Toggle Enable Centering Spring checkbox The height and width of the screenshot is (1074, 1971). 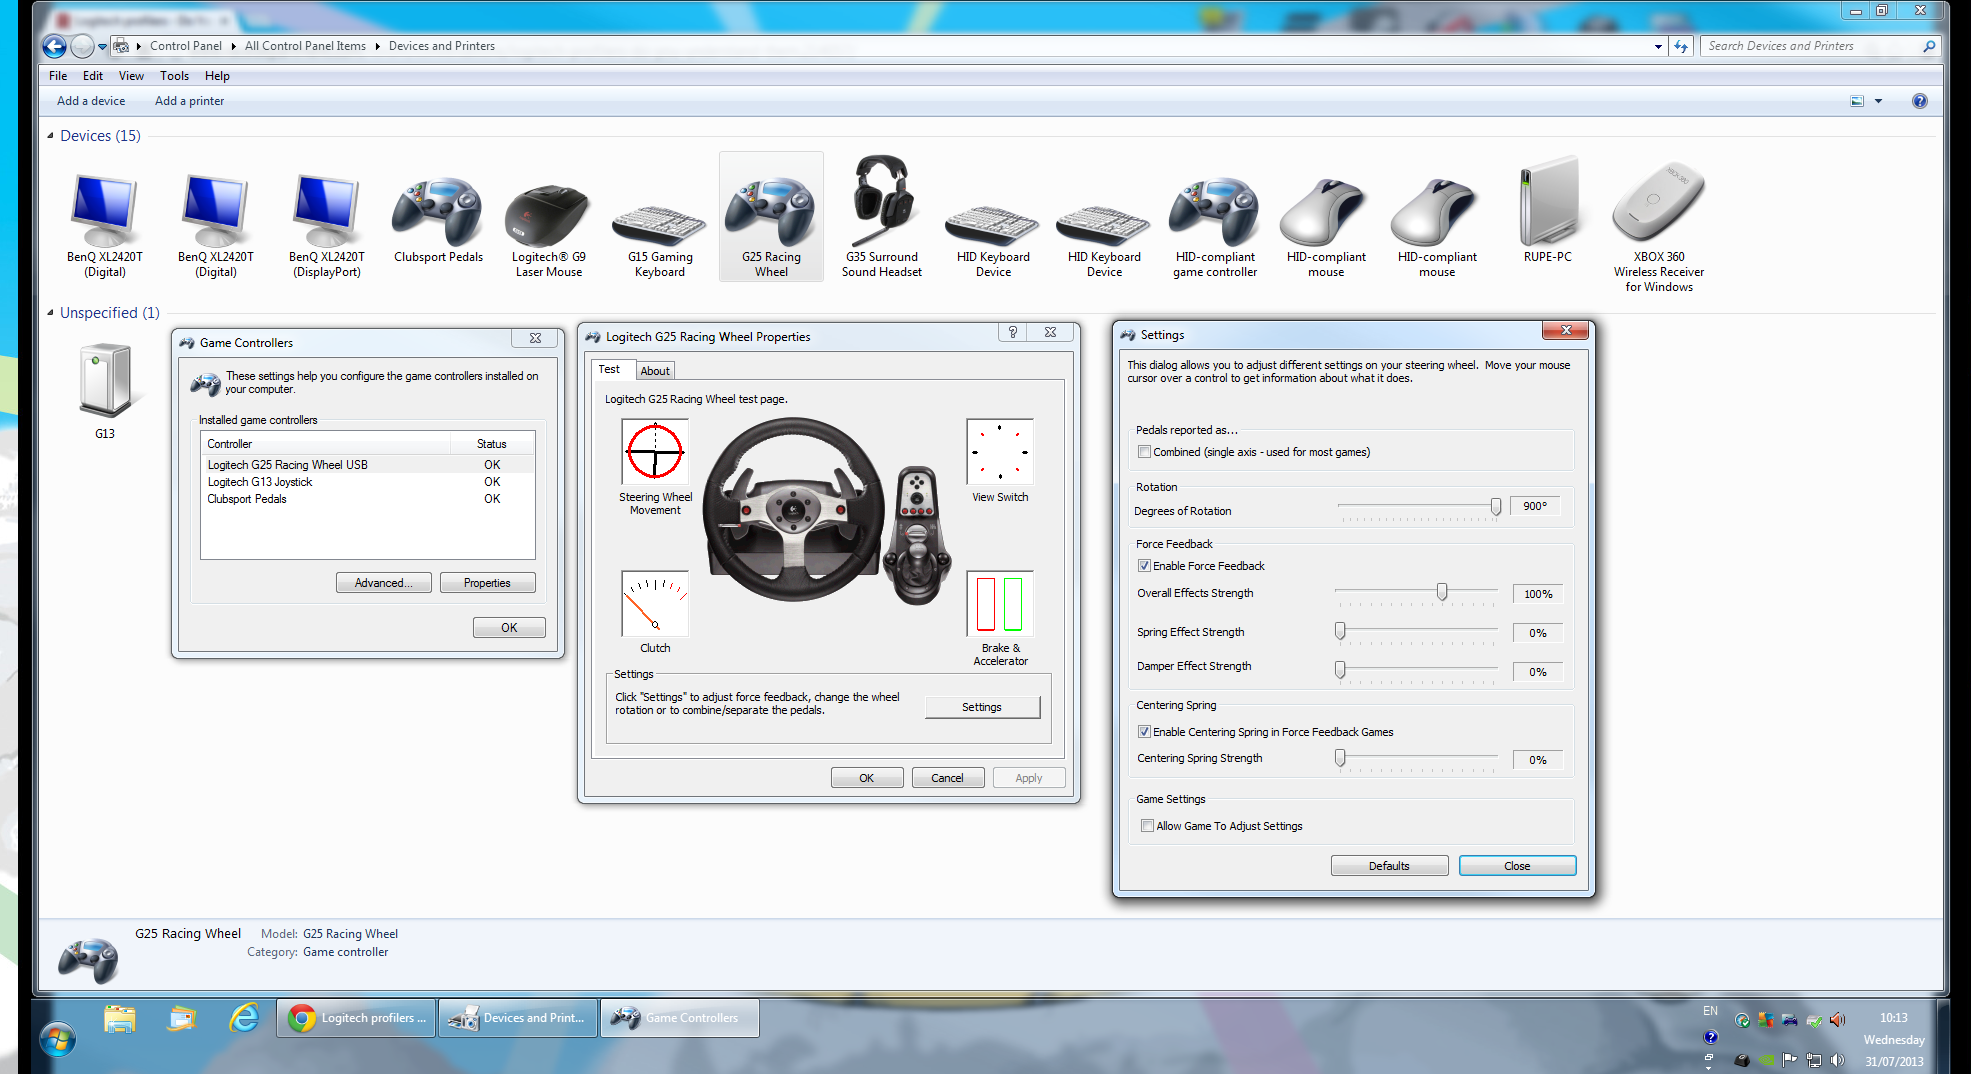(x=1144, y=732)
